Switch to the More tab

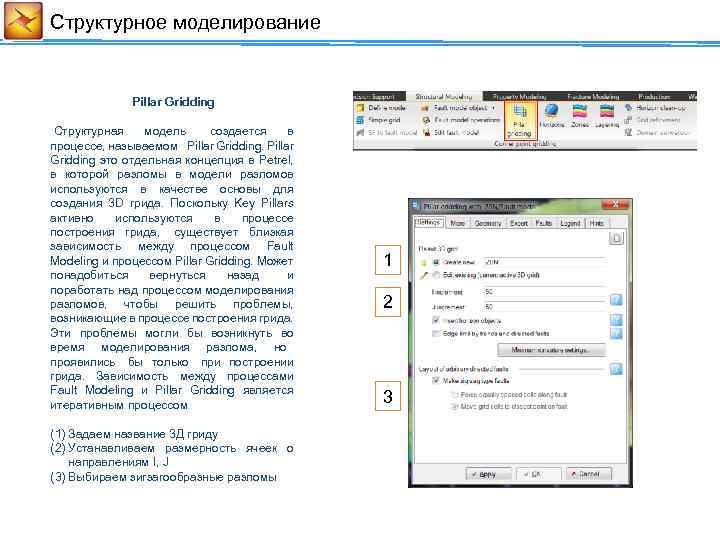click(x=457, y=223)
